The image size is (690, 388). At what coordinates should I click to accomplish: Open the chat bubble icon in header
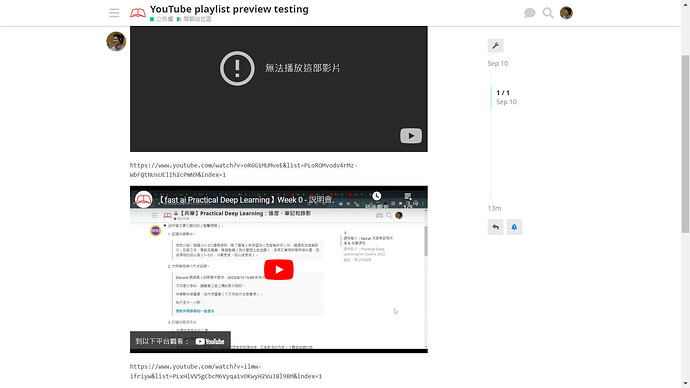click(x=530, y=13)
